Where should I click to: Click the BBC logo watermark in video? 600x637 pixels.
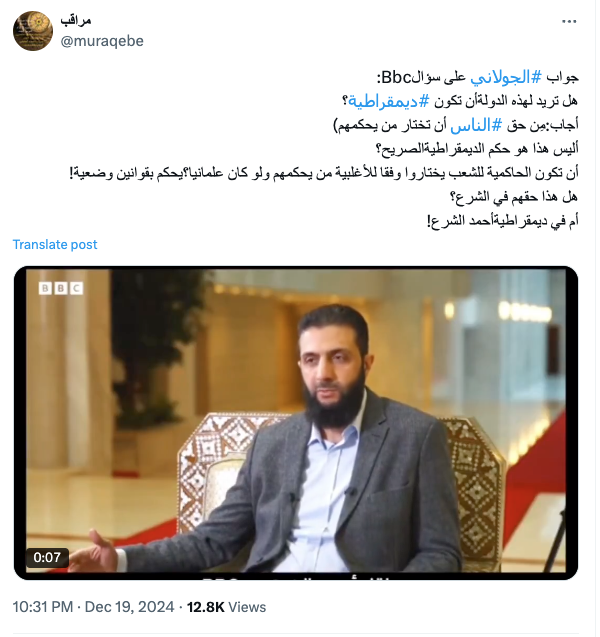point(61,288)
